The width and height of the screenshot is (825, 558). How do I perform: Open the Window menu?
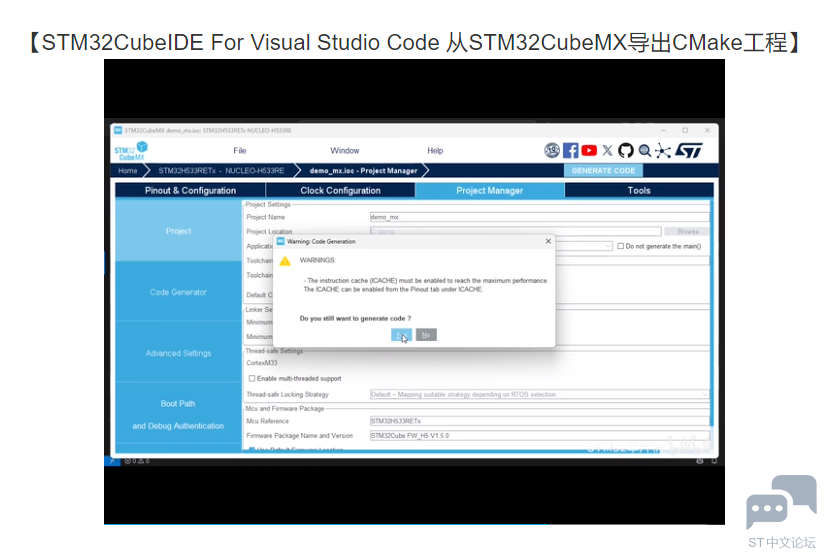pos(345,151)
